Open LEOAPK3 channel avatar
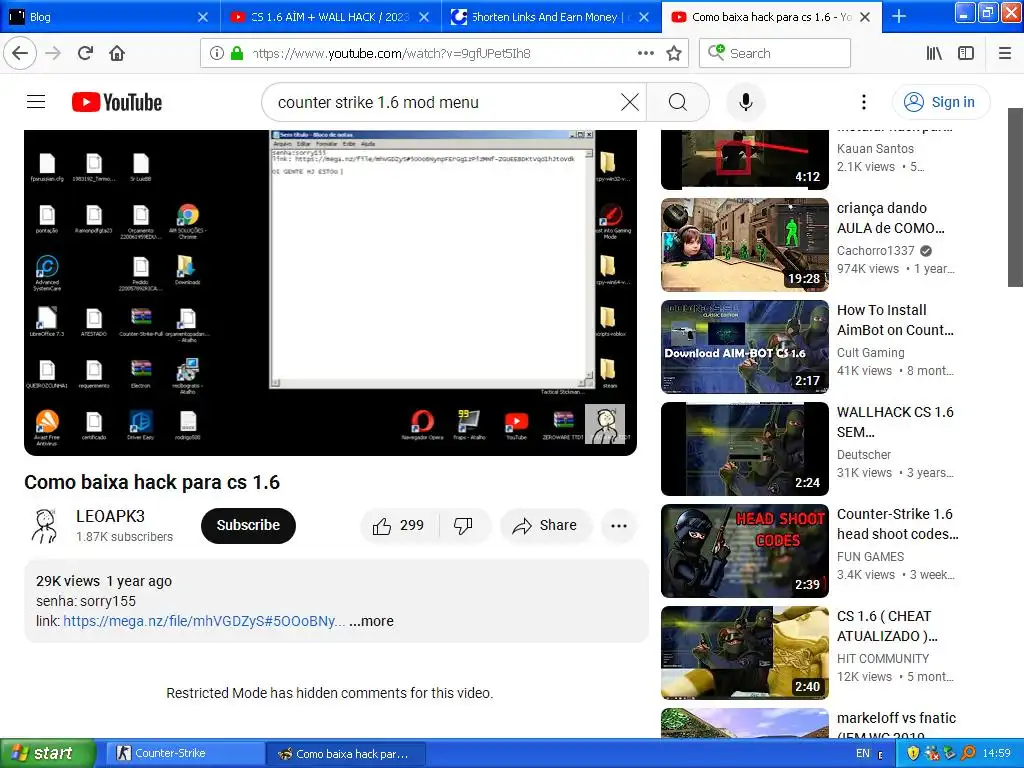Viewport: 1024px width, 768px height. 44,525
